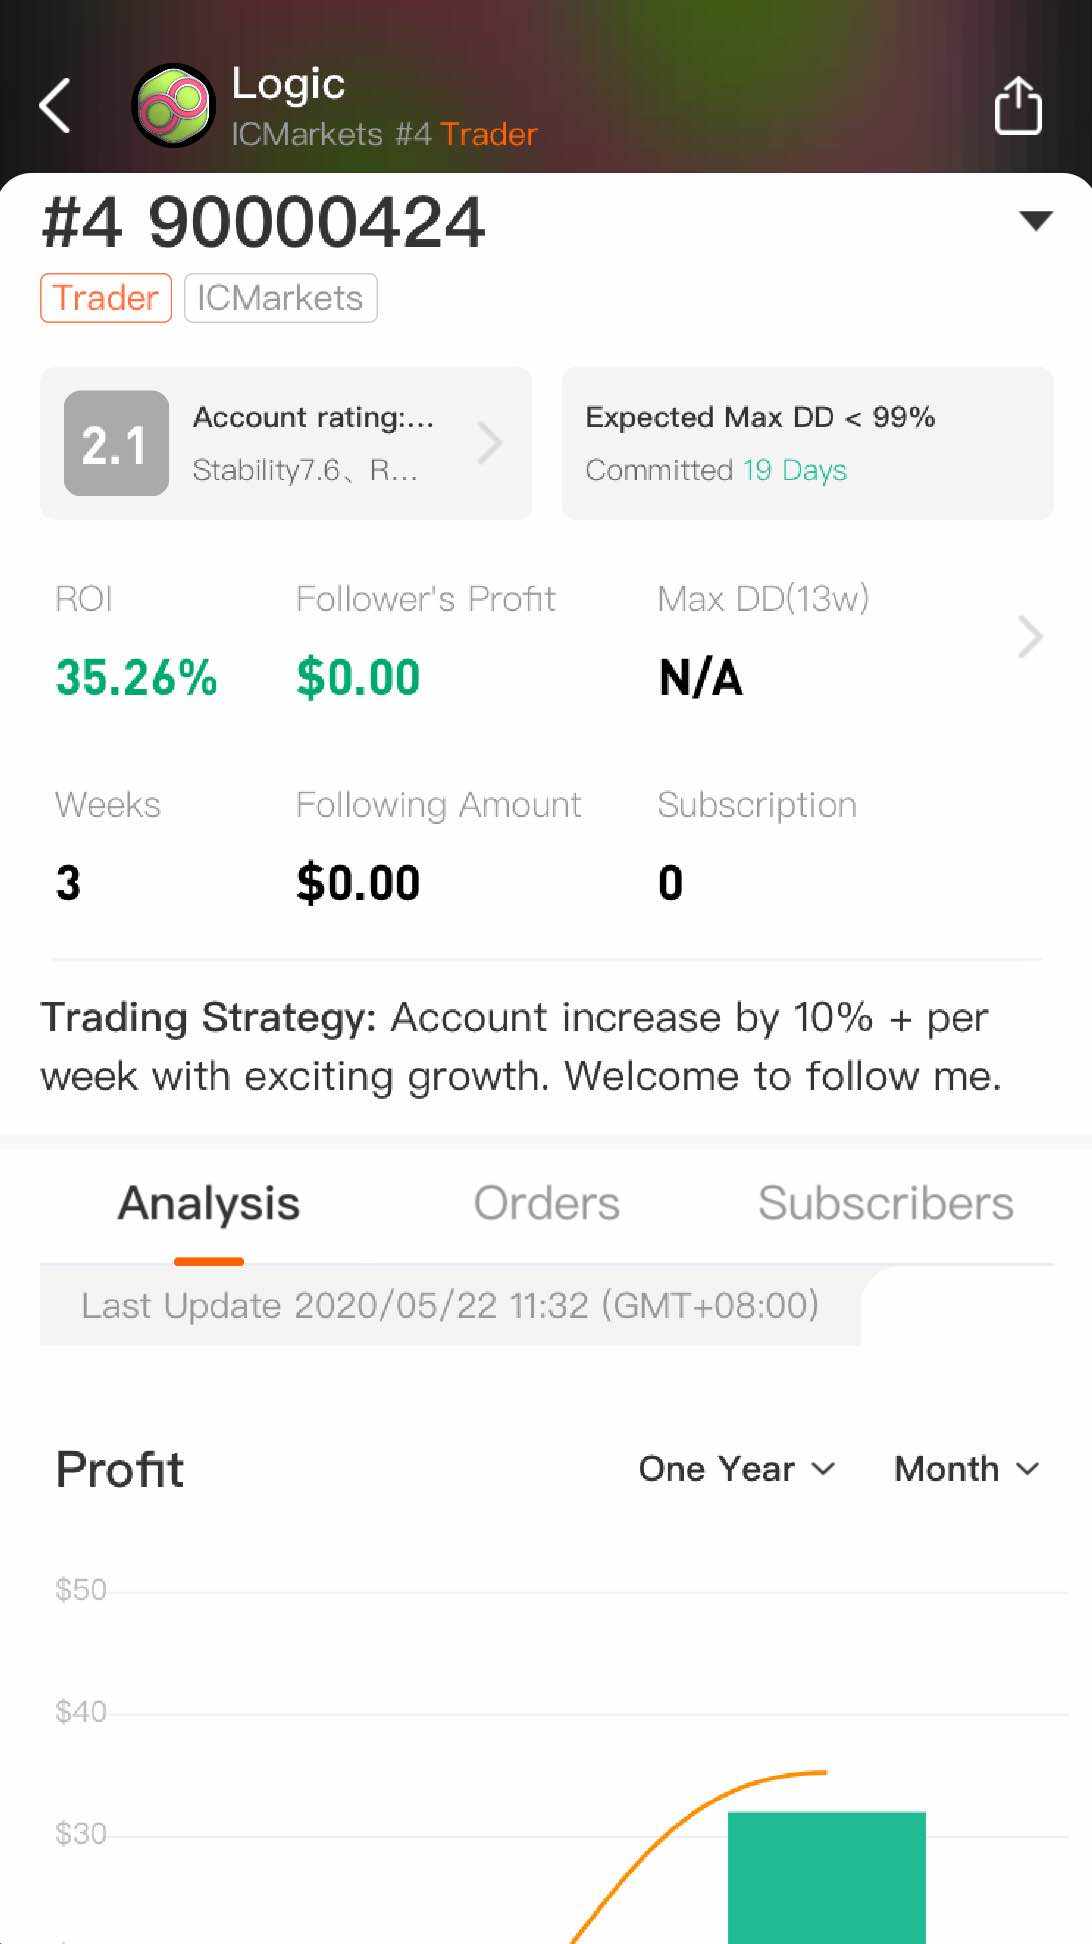Tap the 2.1 account rating badge
This screenshot has width=1092, height=1944.
click(116, 443)
